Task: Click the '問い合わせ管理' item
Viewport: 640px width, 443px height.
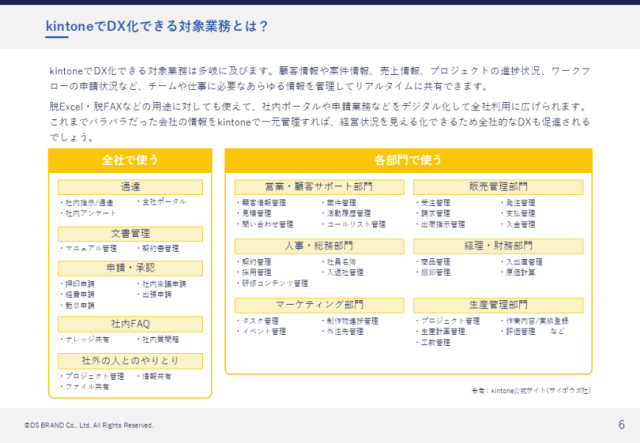Action: pos(267,224)
